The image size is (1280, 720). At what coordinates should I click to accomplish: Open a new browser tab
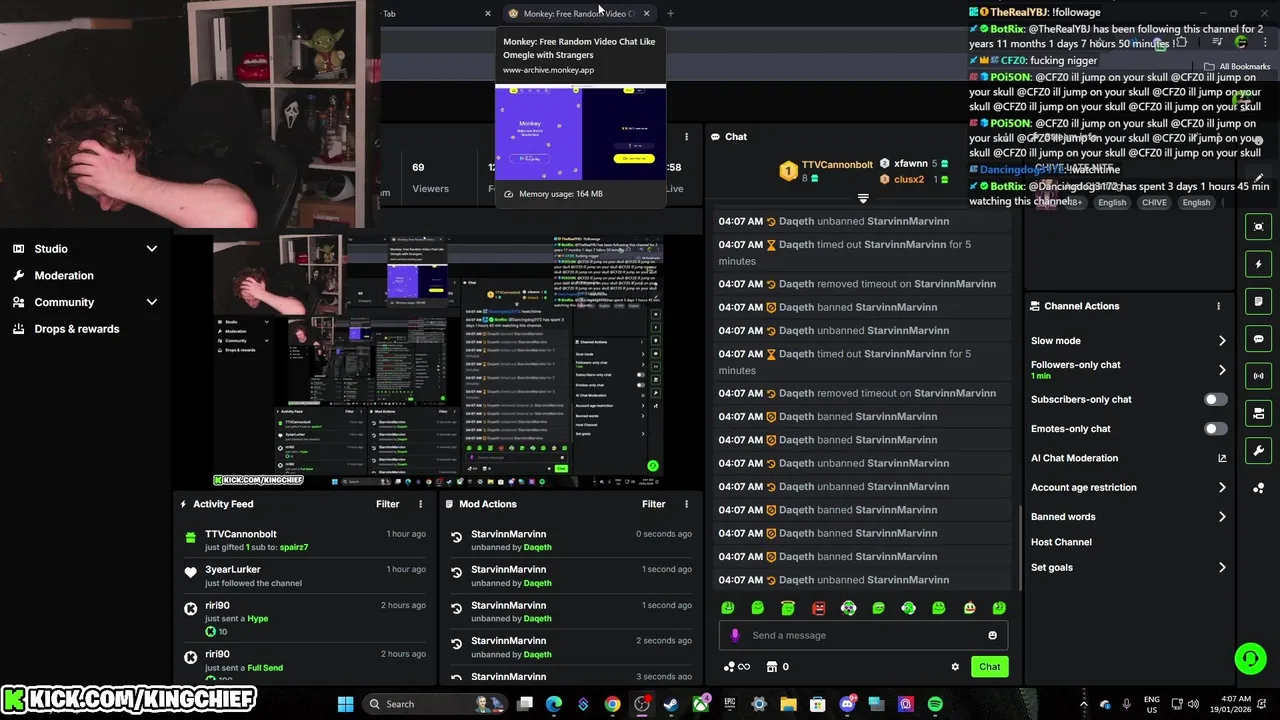[x=670, y=14]
